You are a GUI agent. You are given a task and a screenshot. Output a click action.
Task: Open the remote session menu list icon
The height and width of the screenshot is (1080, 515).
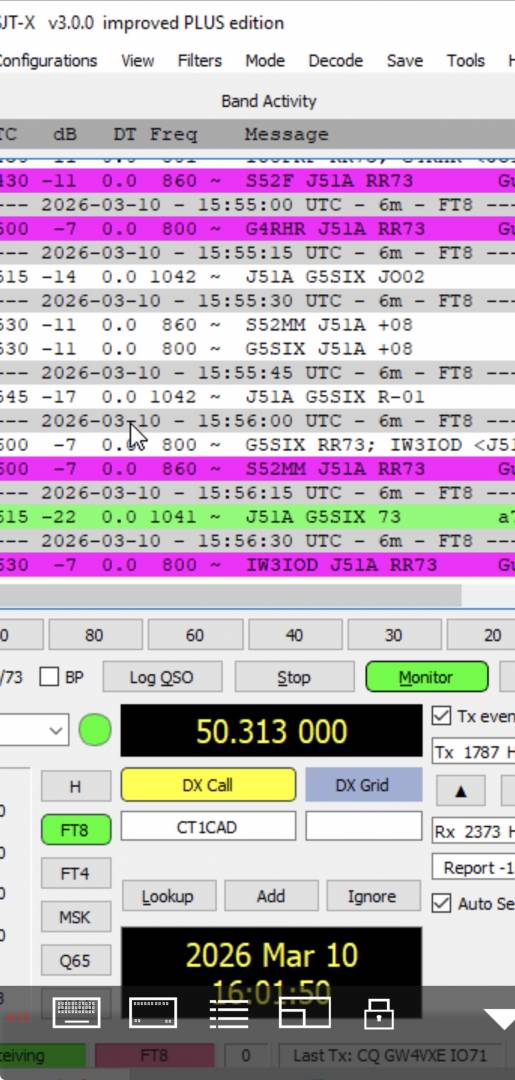229,1012
